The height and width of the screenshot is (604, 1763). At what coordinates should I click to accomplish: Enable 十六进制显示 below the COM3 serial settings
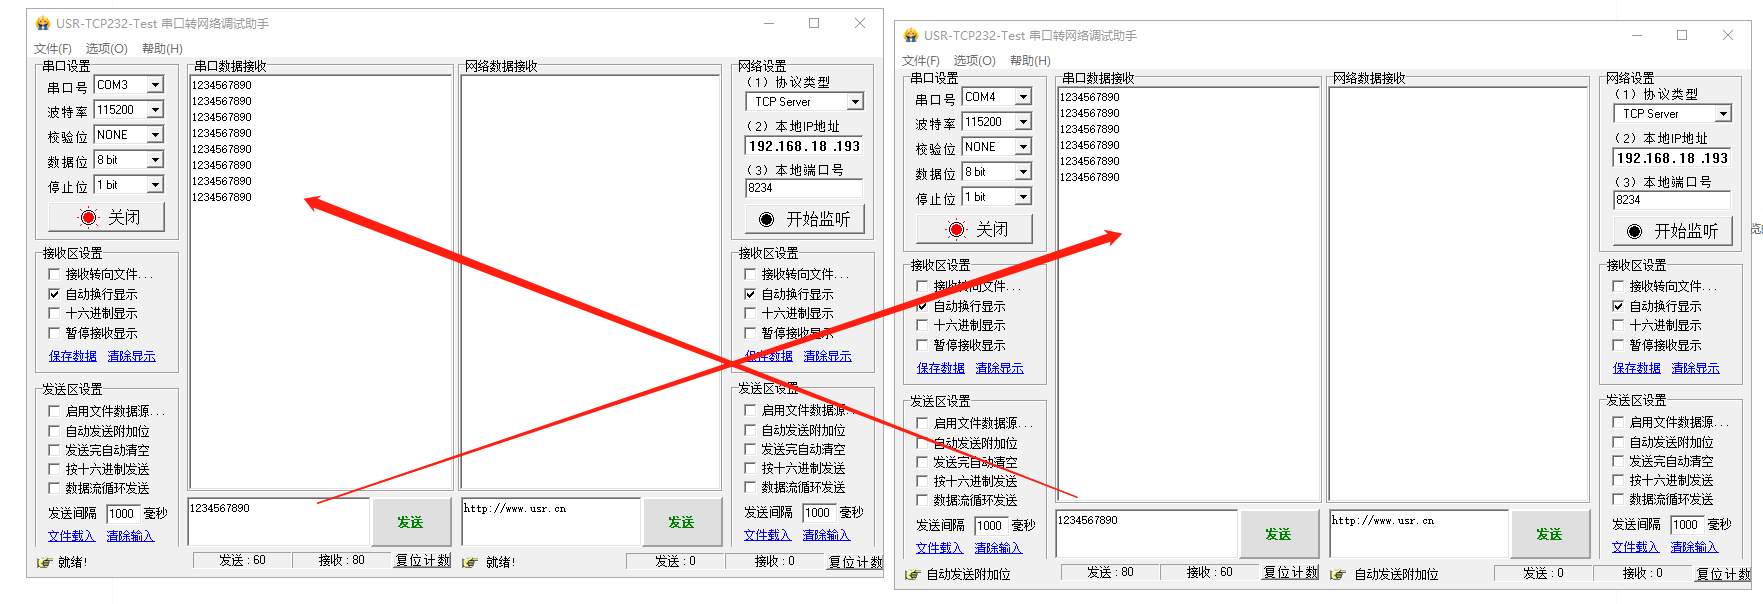[x=54, y=313]
